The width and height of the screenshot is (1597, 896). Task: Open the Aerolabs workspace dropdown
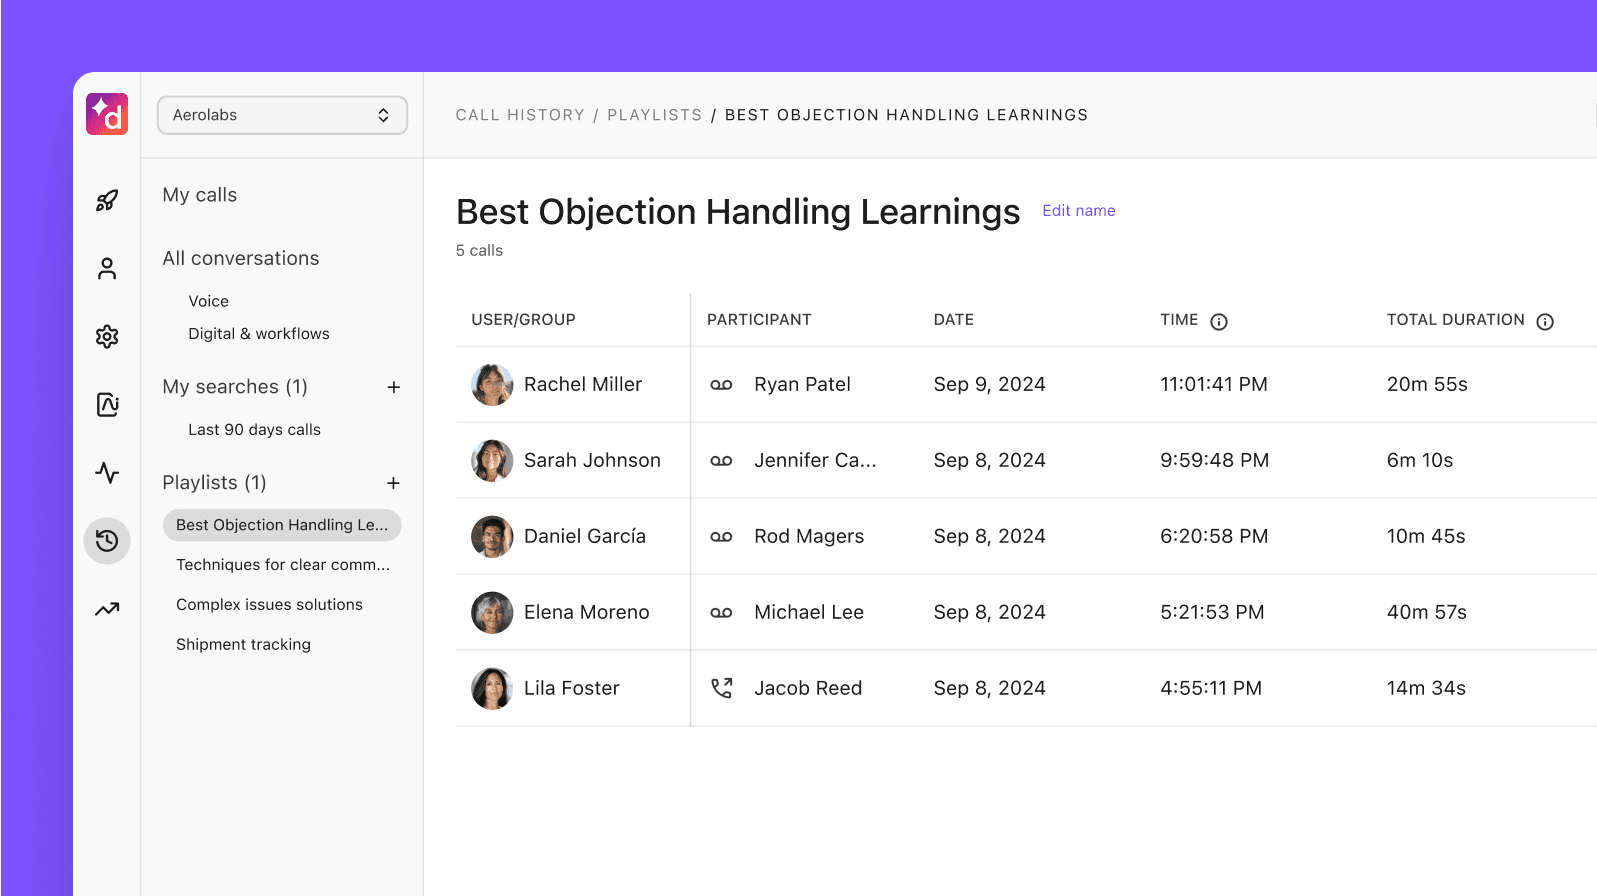(282, 115)
